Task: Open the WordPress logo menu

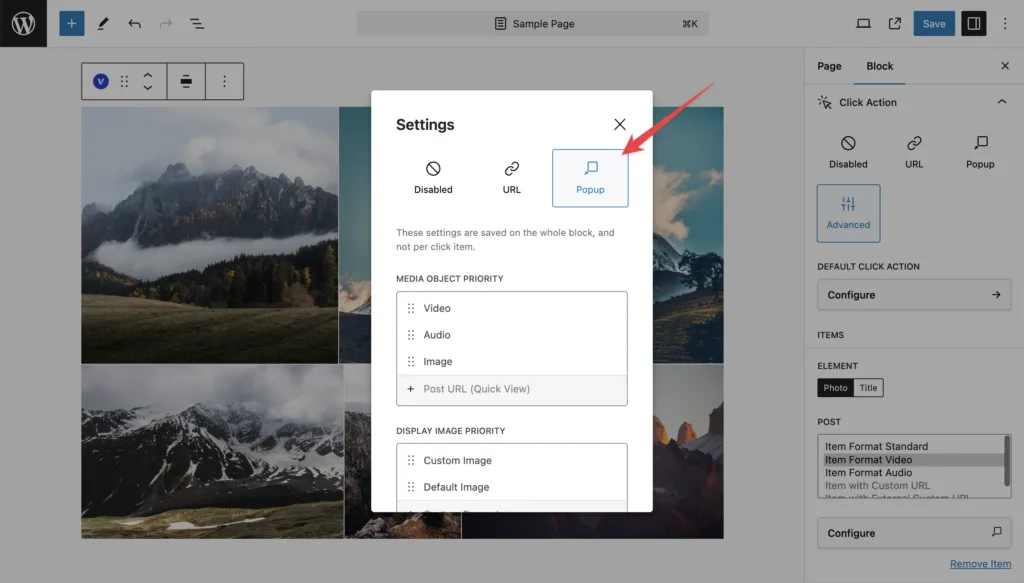Action: (x=24, y=24)
